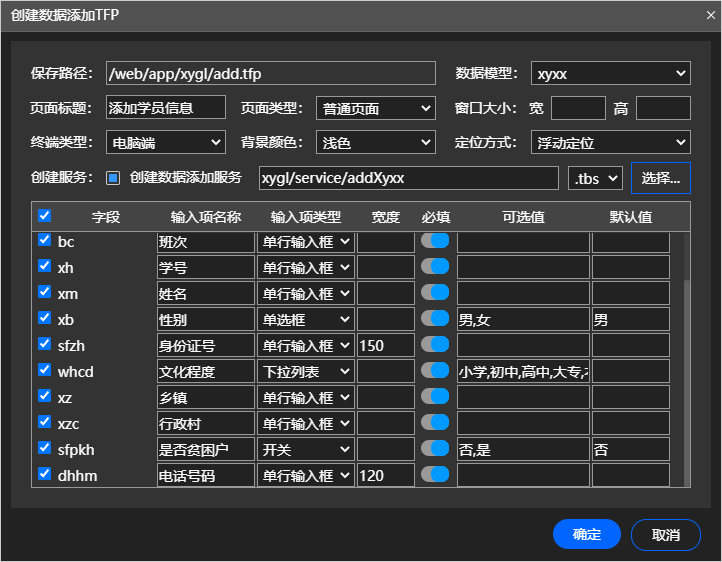The width and height of the screenshot is (722, 562).
Task: Toggle the required switch for xb row
Action: [435, 318]
